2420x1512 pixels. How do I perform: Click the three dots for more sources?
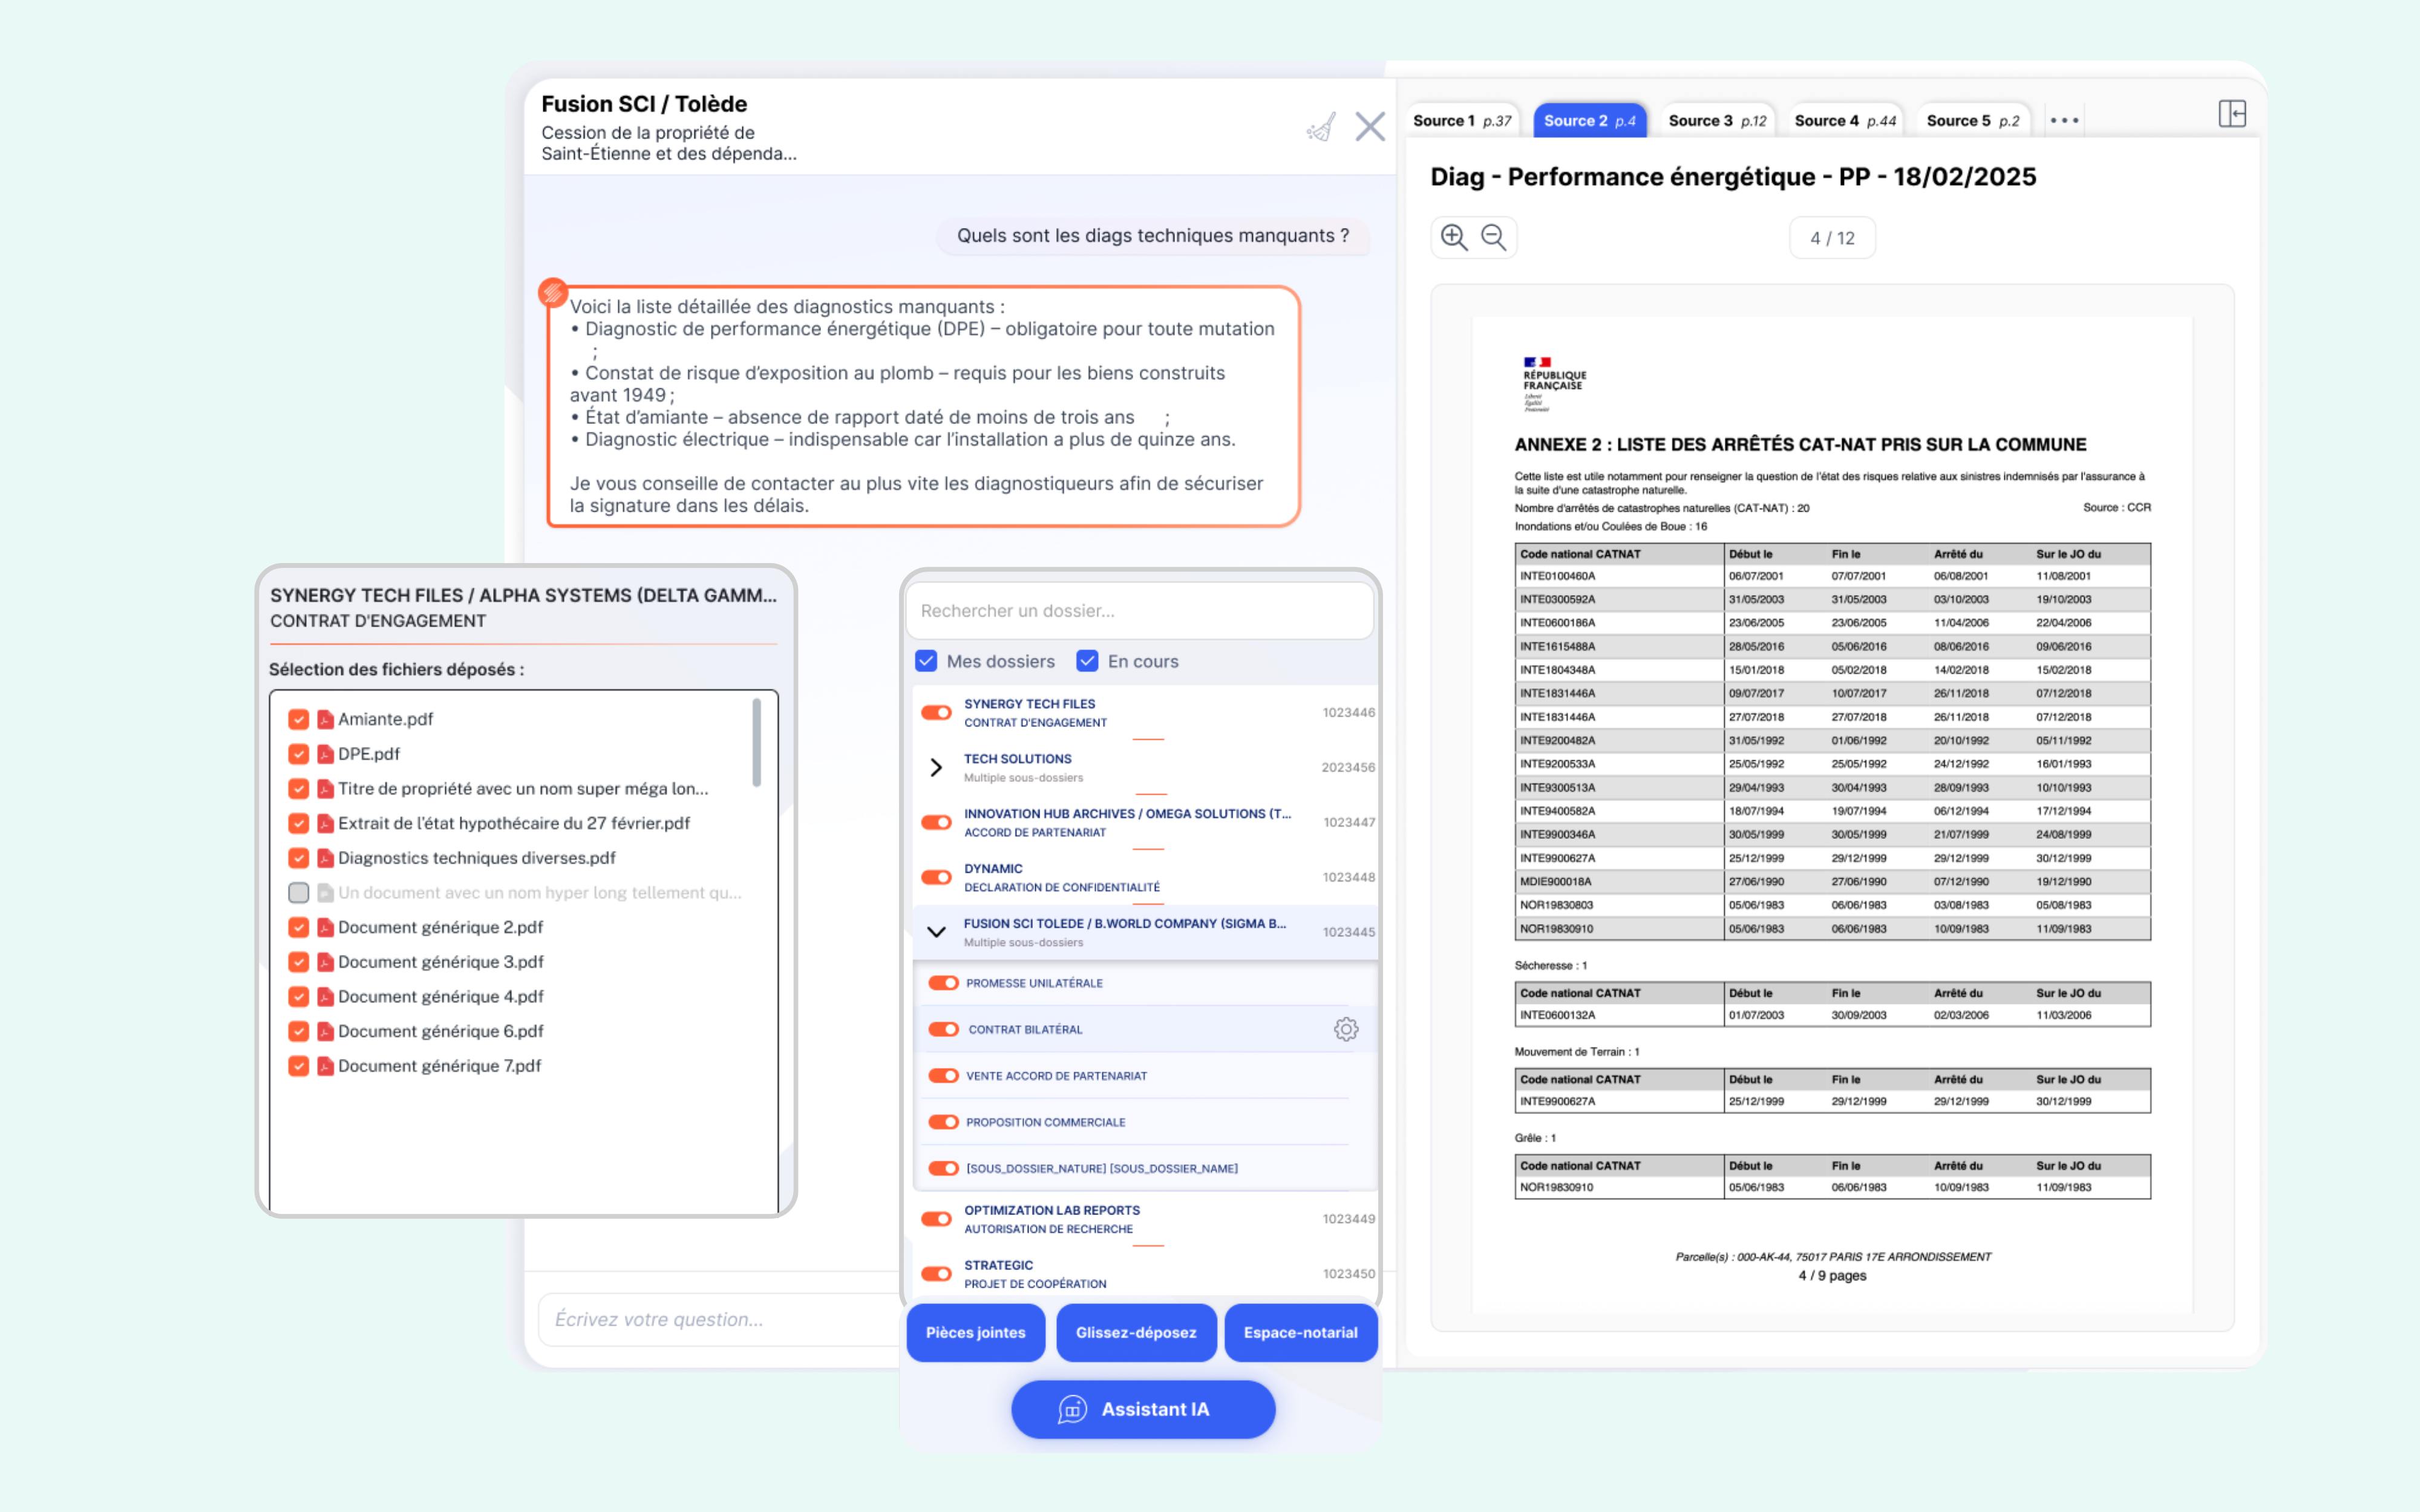tap(2063, 121)
